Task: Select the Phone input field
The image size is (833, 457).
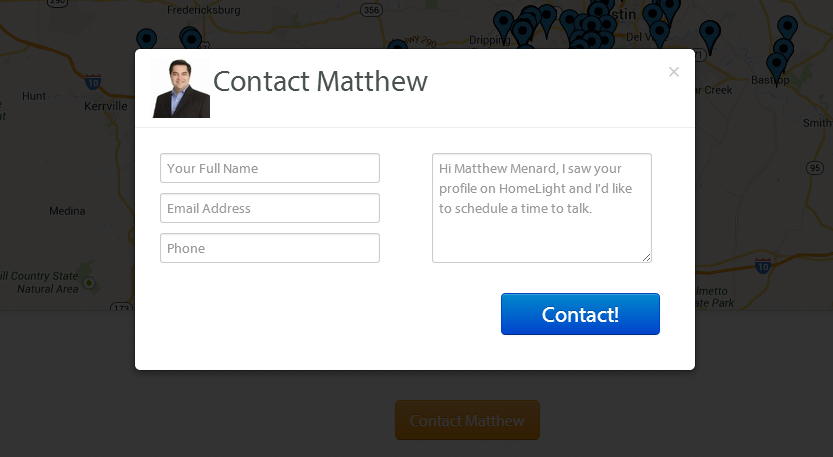Action: click(x=270, y=248)
